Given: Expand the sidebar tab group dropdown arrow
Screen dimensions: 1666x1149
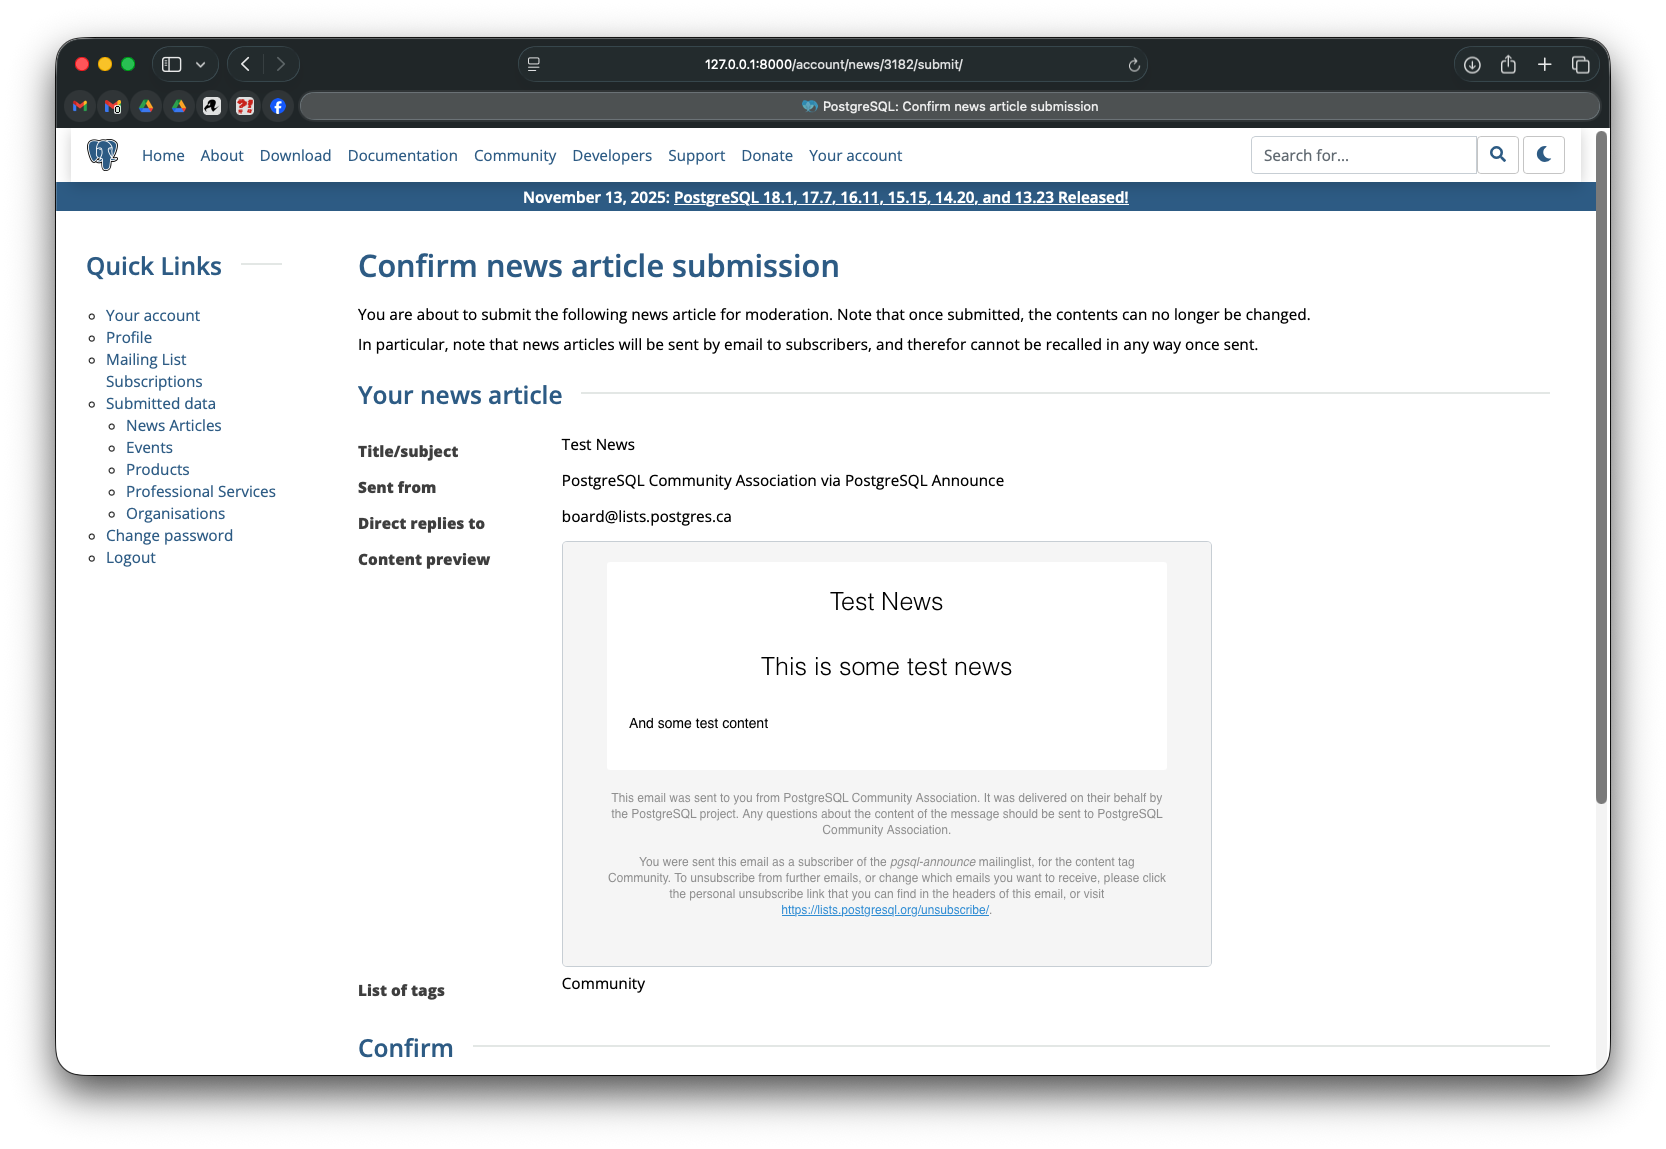Looking at the screenshot, I should point(201,65).
